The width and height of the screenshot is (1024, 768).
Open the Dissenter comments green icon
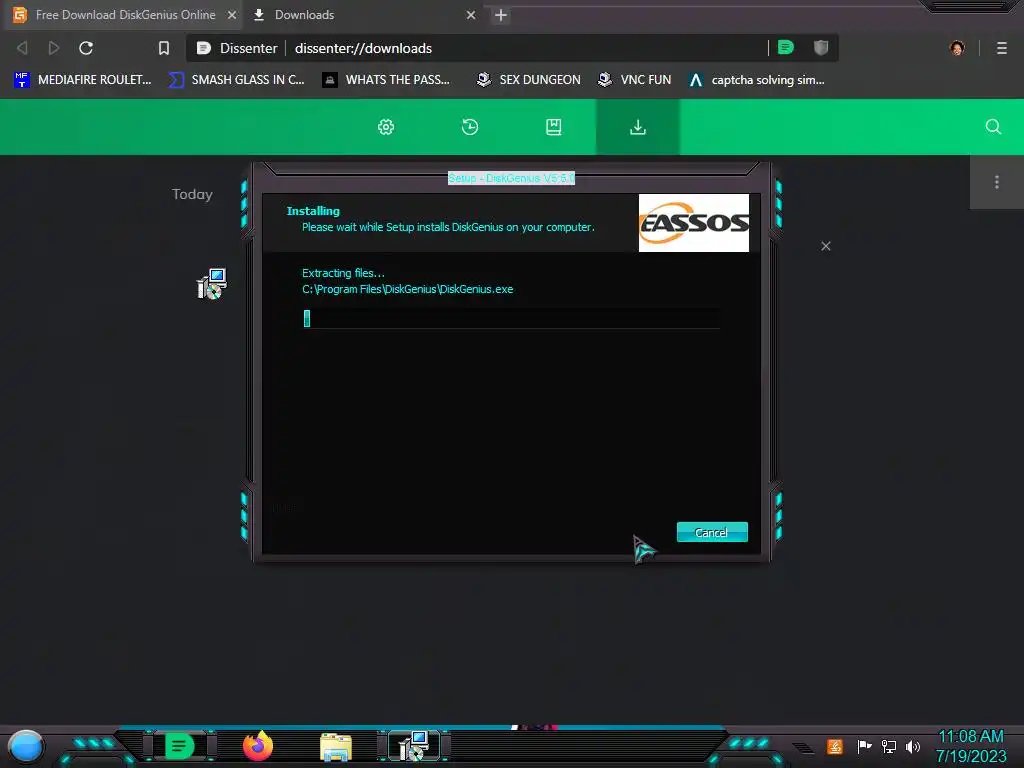point(786,47)
